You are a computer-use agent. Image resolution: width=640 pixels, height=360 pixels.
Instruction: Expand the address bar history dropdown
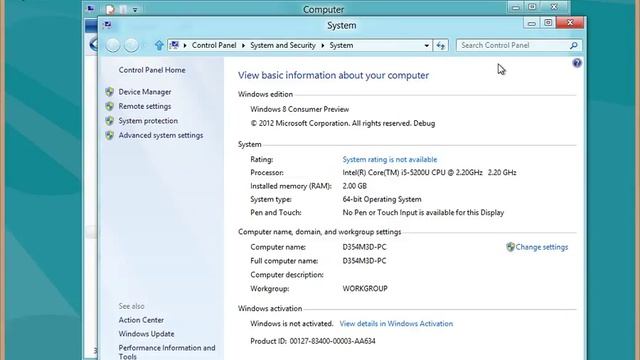point(426,45)
